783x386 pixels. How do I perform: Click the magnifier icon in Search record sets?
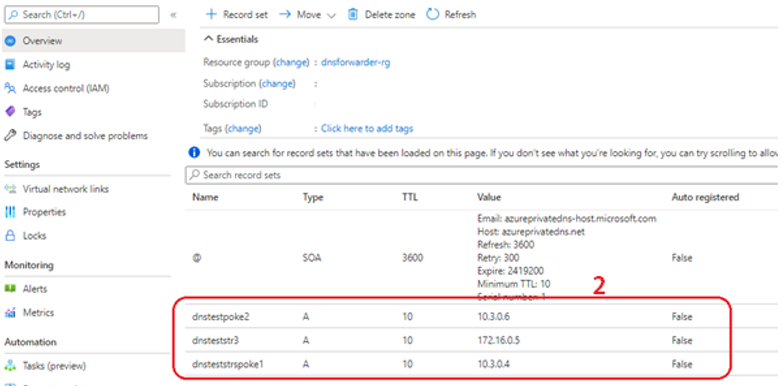(194, 175)
